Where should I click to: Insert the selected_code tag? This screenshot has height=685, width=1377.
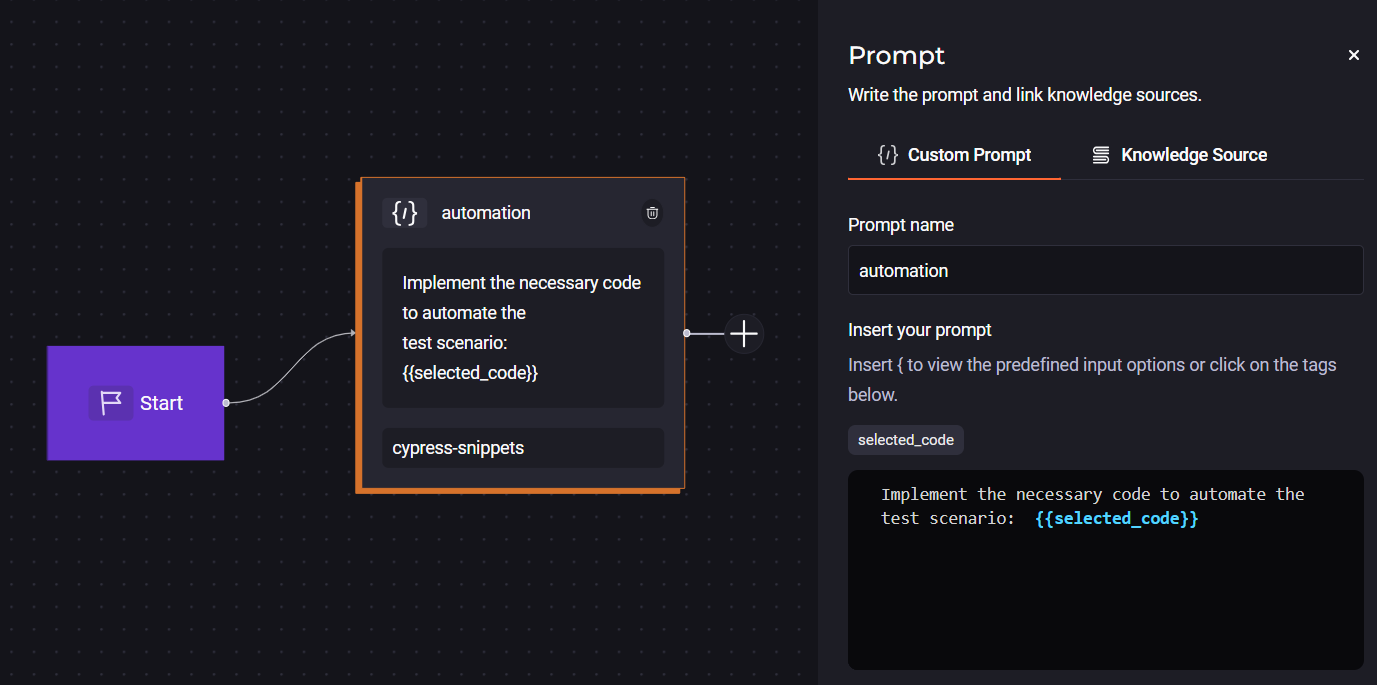tap(905, 440)
